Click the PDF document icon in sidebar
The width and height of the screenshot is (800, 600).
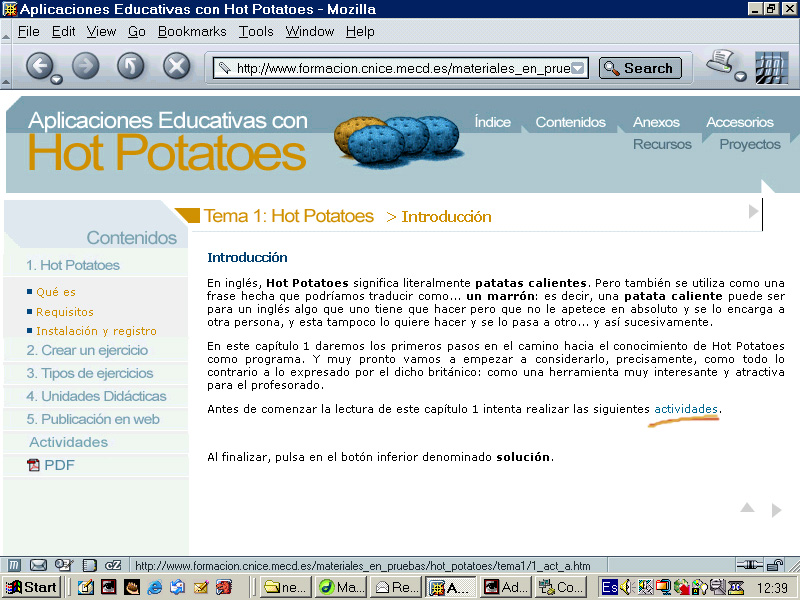(x=33, y=465)
